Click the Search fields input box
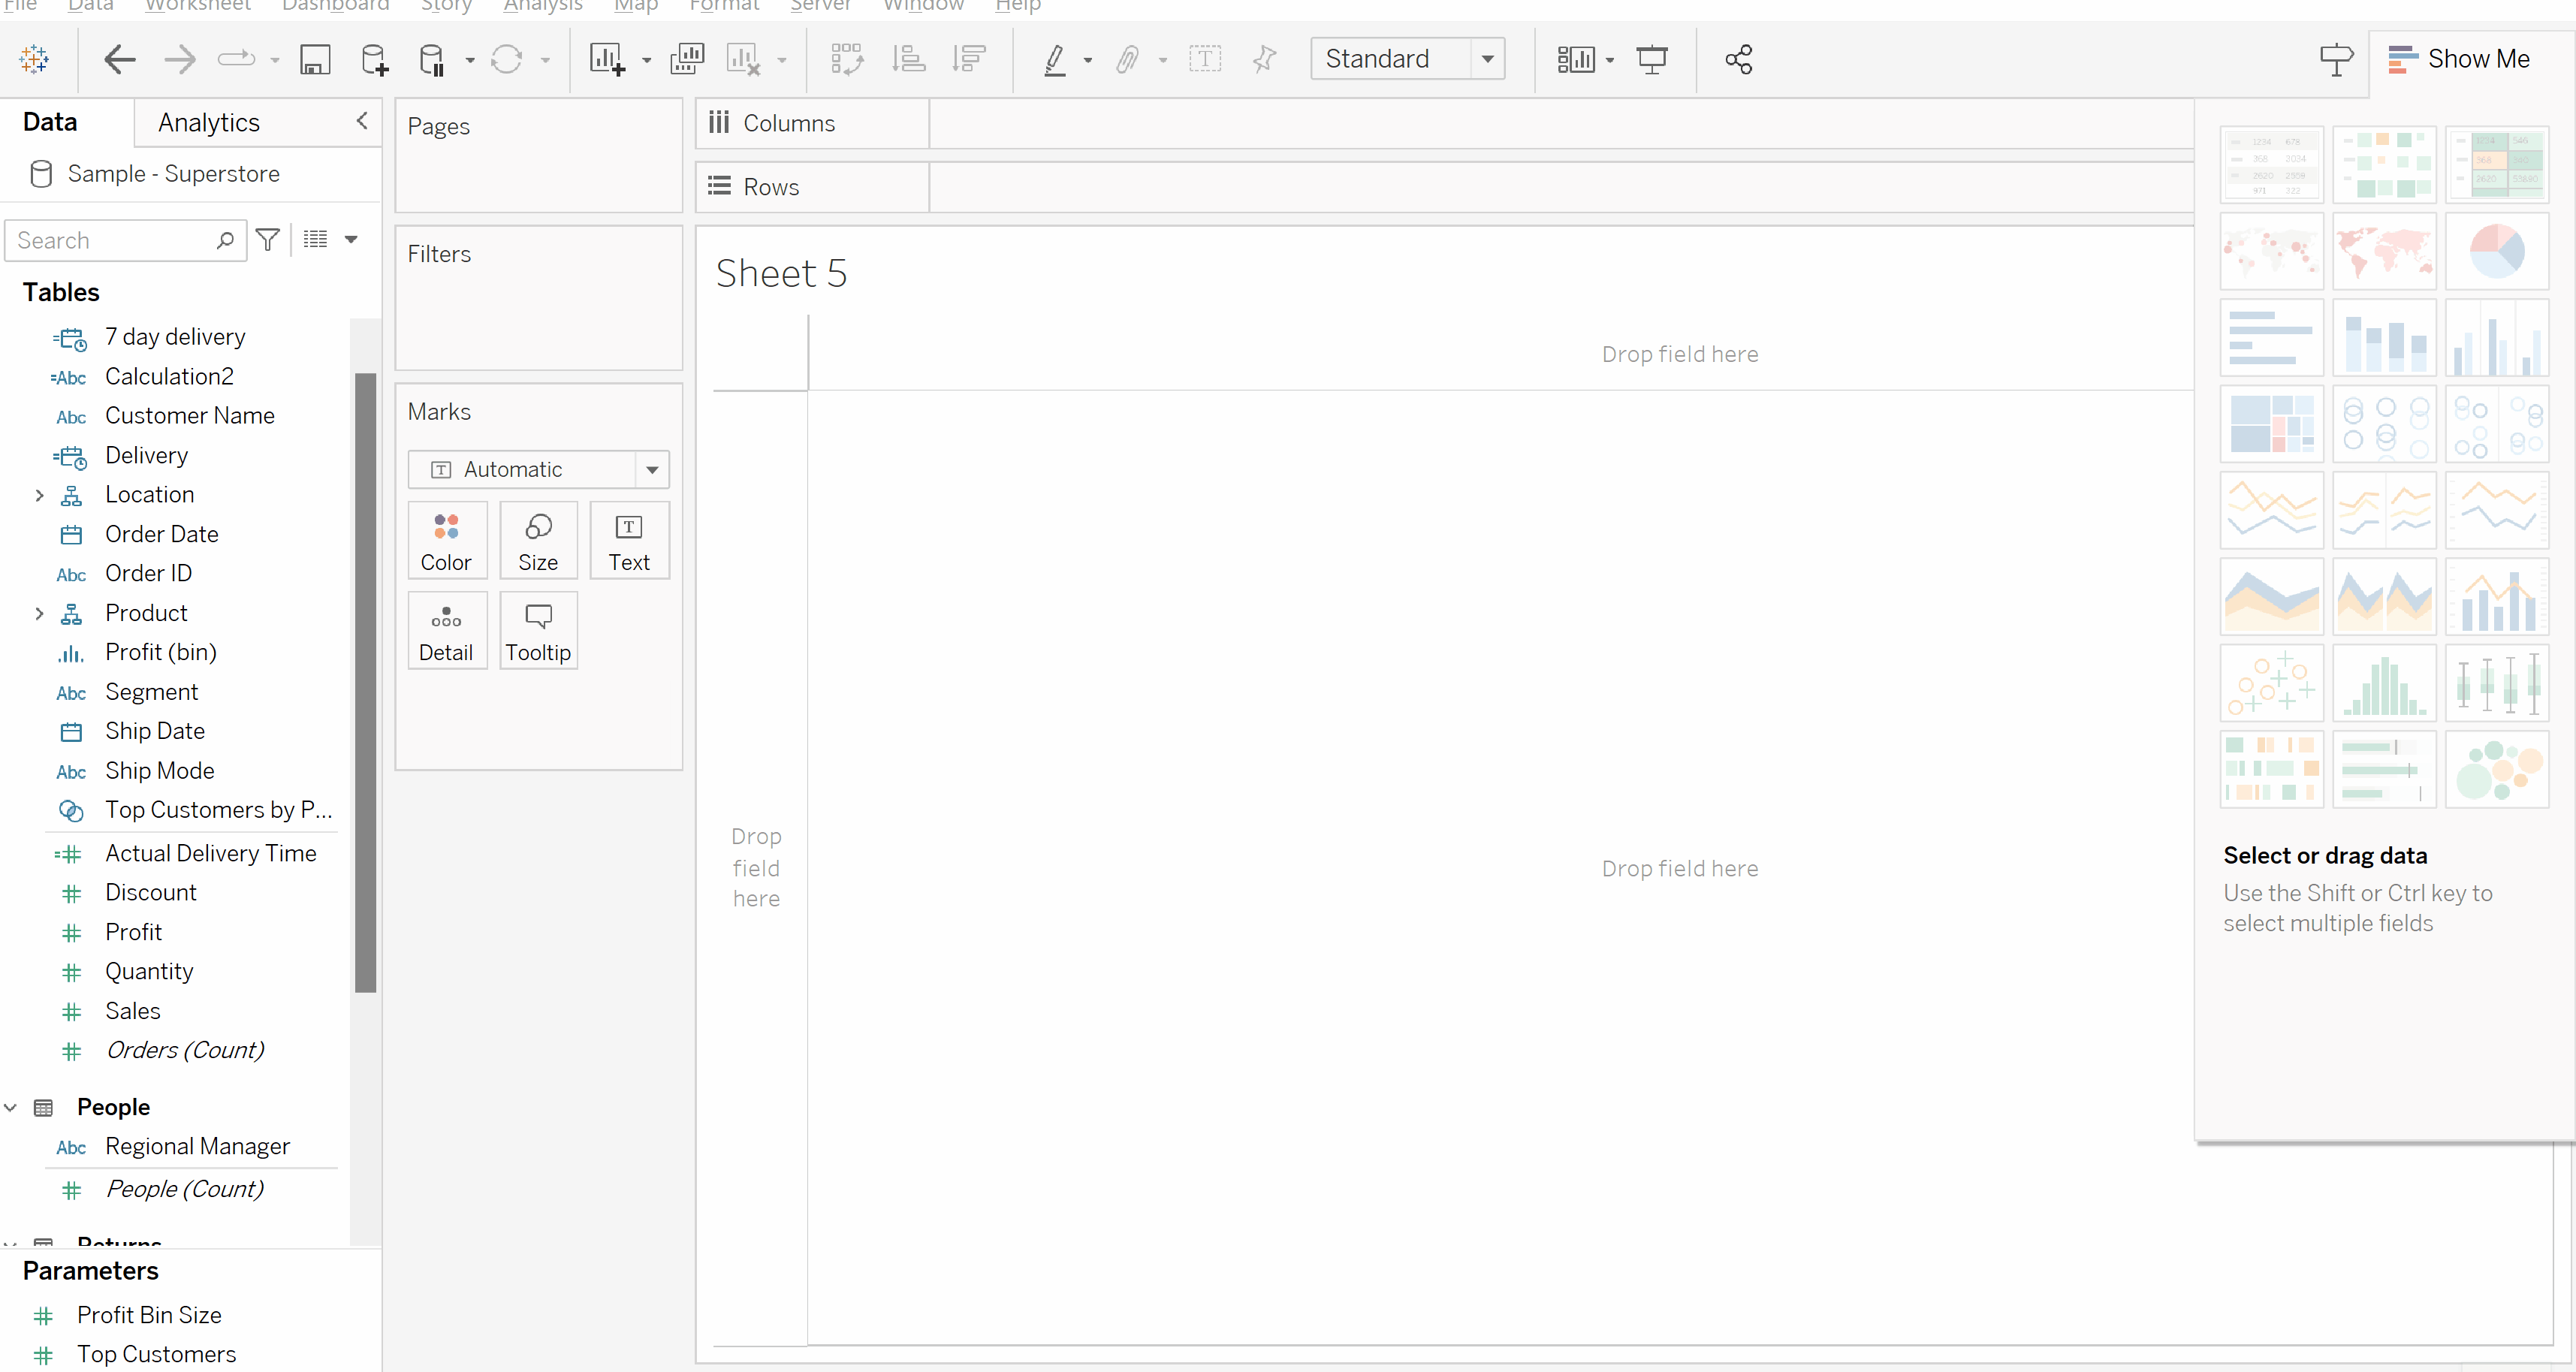2576x1372 pixels. 112,241
